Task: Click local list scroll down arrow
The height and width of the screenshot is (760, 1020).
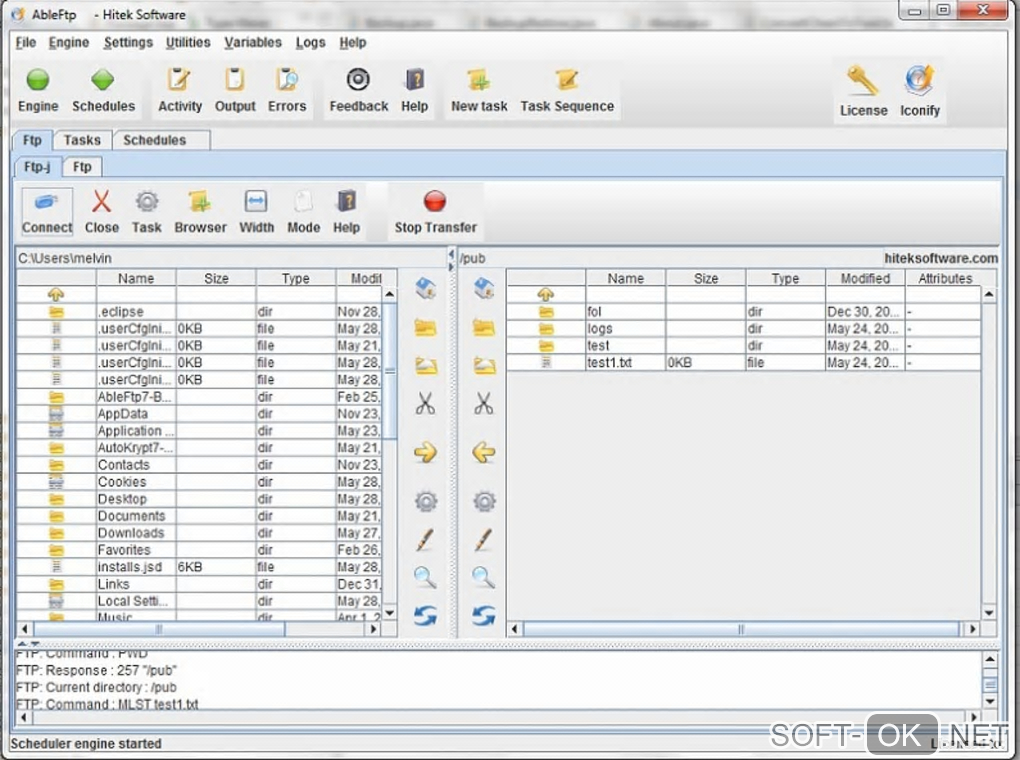Action: pos(389,612)
